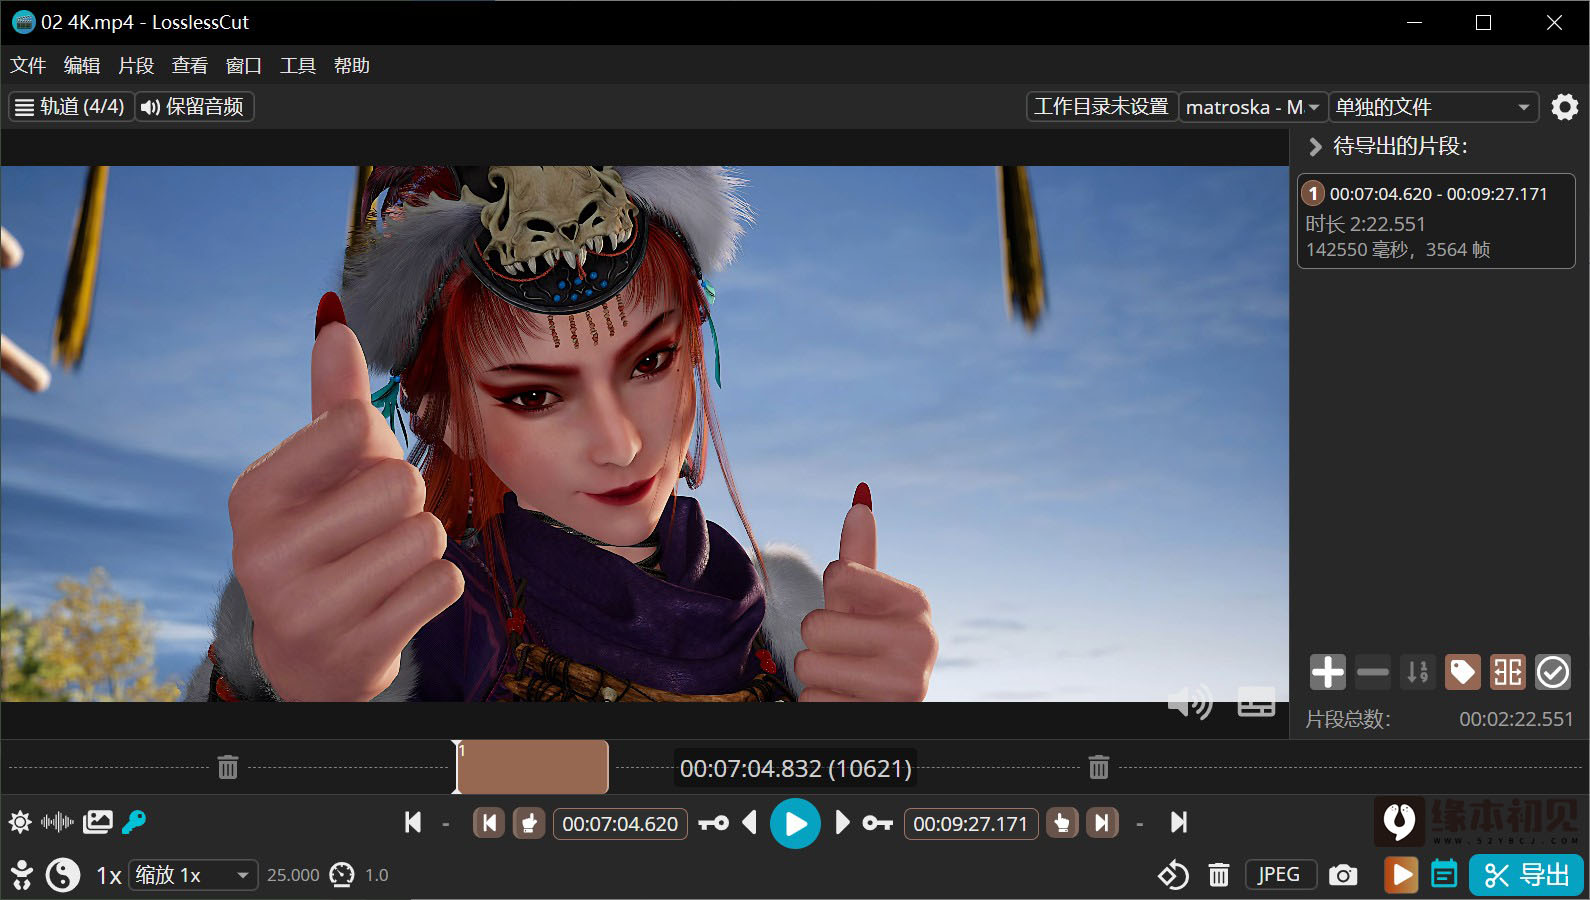This screenshot has height=900, width=1590.
Task: Toggle subtitle display icon on the video
Action: (1256, 702)
